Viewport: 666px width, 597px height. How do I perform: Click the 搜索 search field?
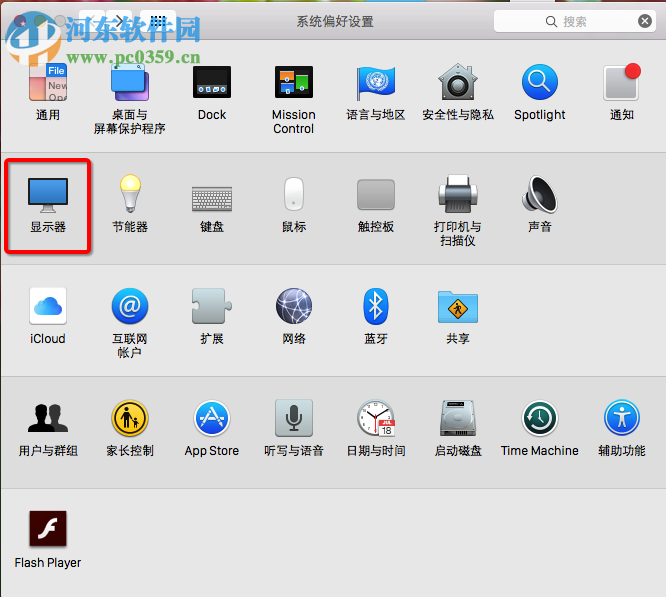pyautogui.click(x=574, y=21)
